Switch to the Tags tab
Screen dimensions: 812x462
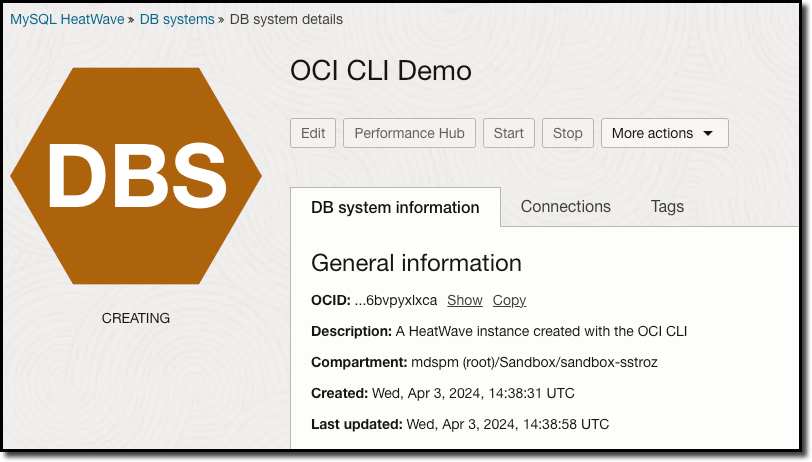click(x=667, y=207)
